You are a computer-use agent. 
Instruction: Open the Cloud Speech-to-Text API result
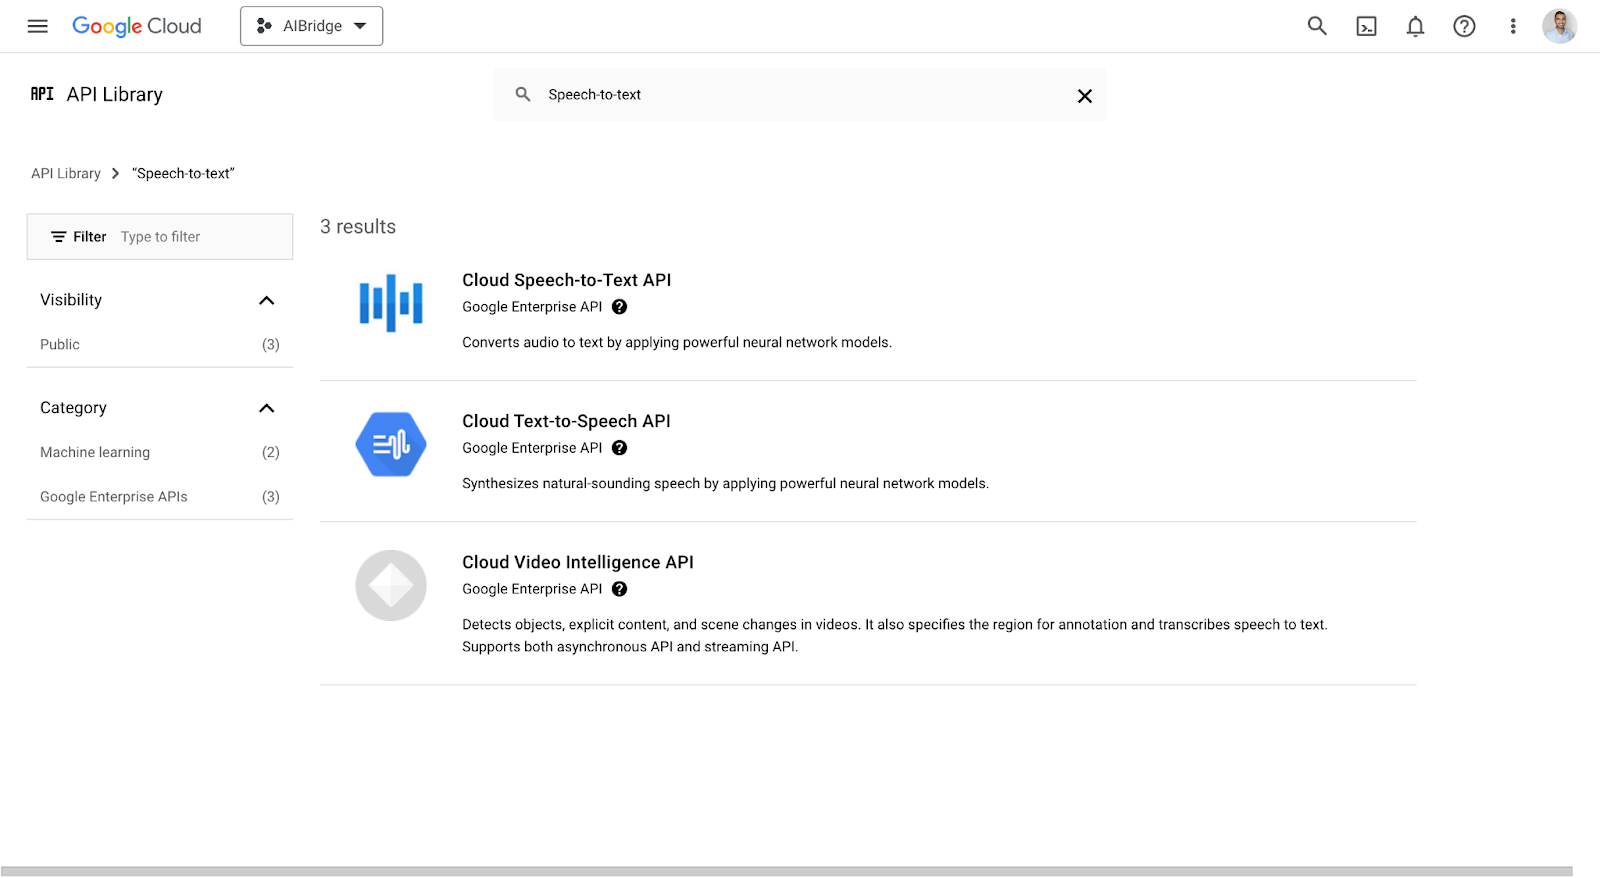tap(566, 280)
